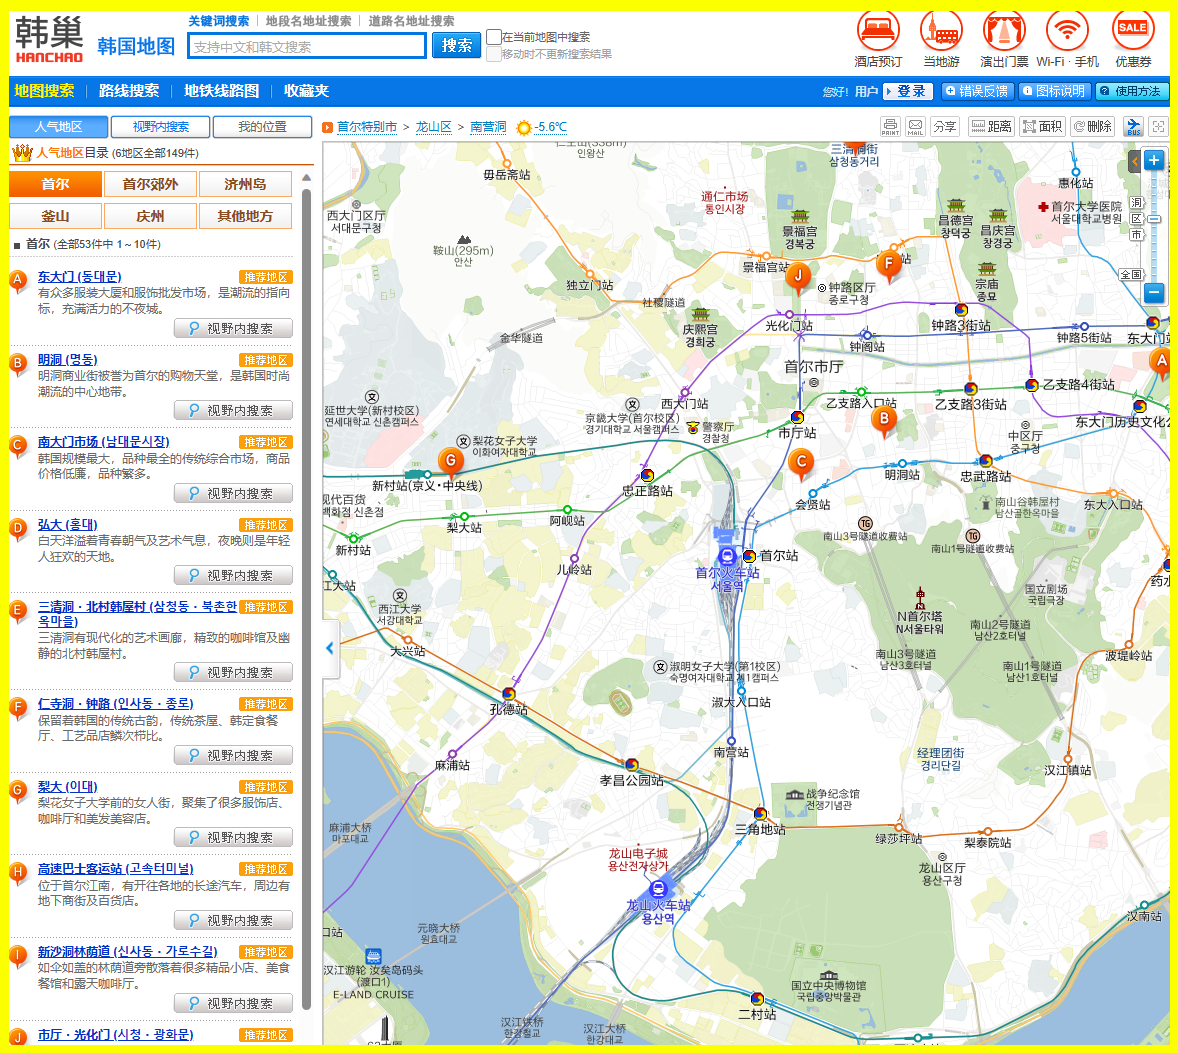
Task: Click the 首尔火车站 train station icon
Action: coord(726,556)
